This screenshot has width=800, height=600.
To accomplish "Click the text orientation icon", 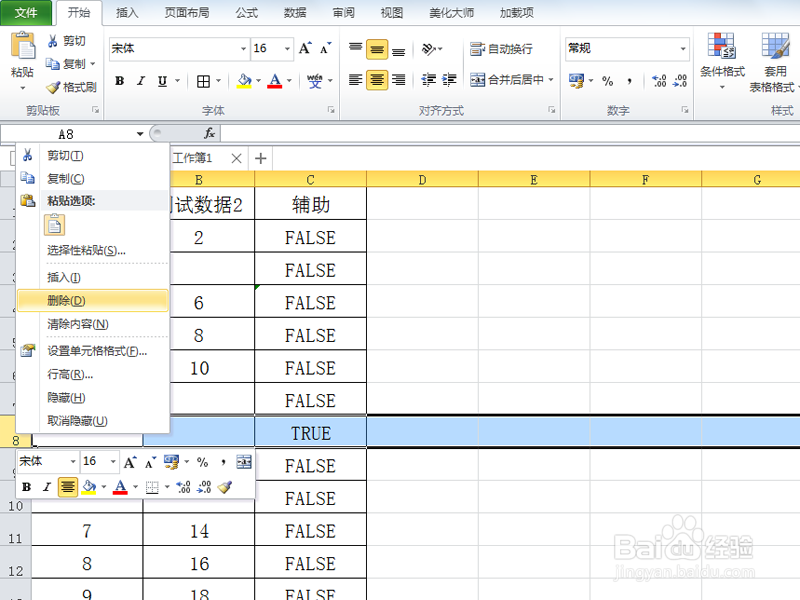I will (429, 49).
